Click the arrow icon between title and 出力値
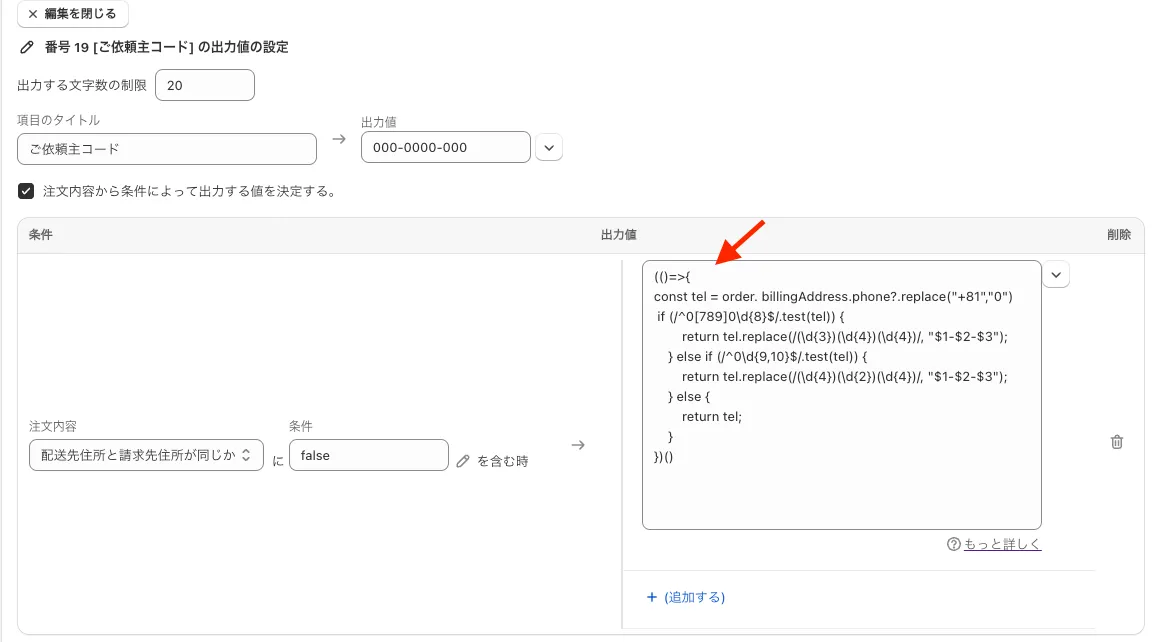 tap(339, 139)
